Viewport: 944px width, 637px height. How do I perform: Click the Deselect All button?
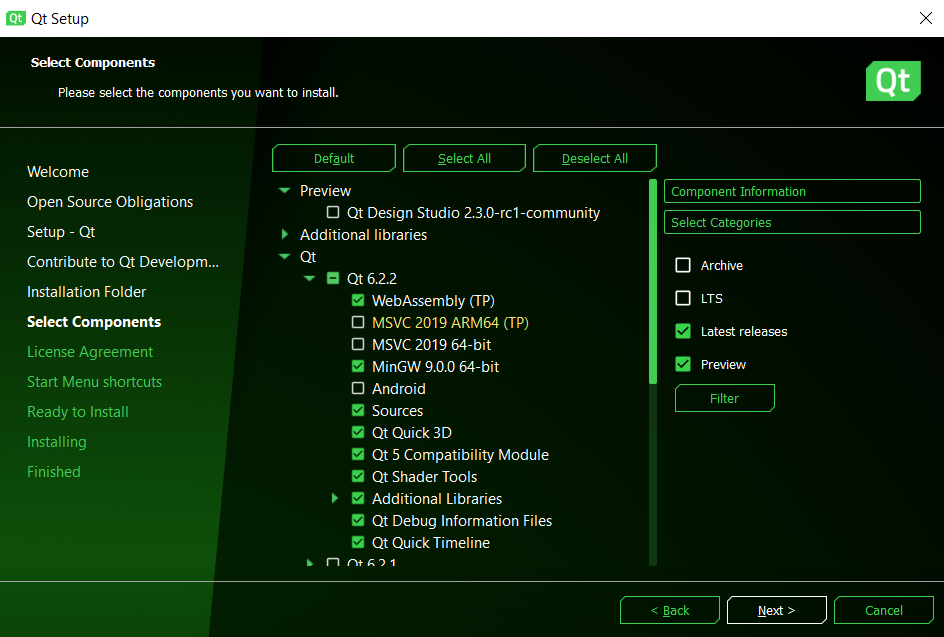pos(595,158)
